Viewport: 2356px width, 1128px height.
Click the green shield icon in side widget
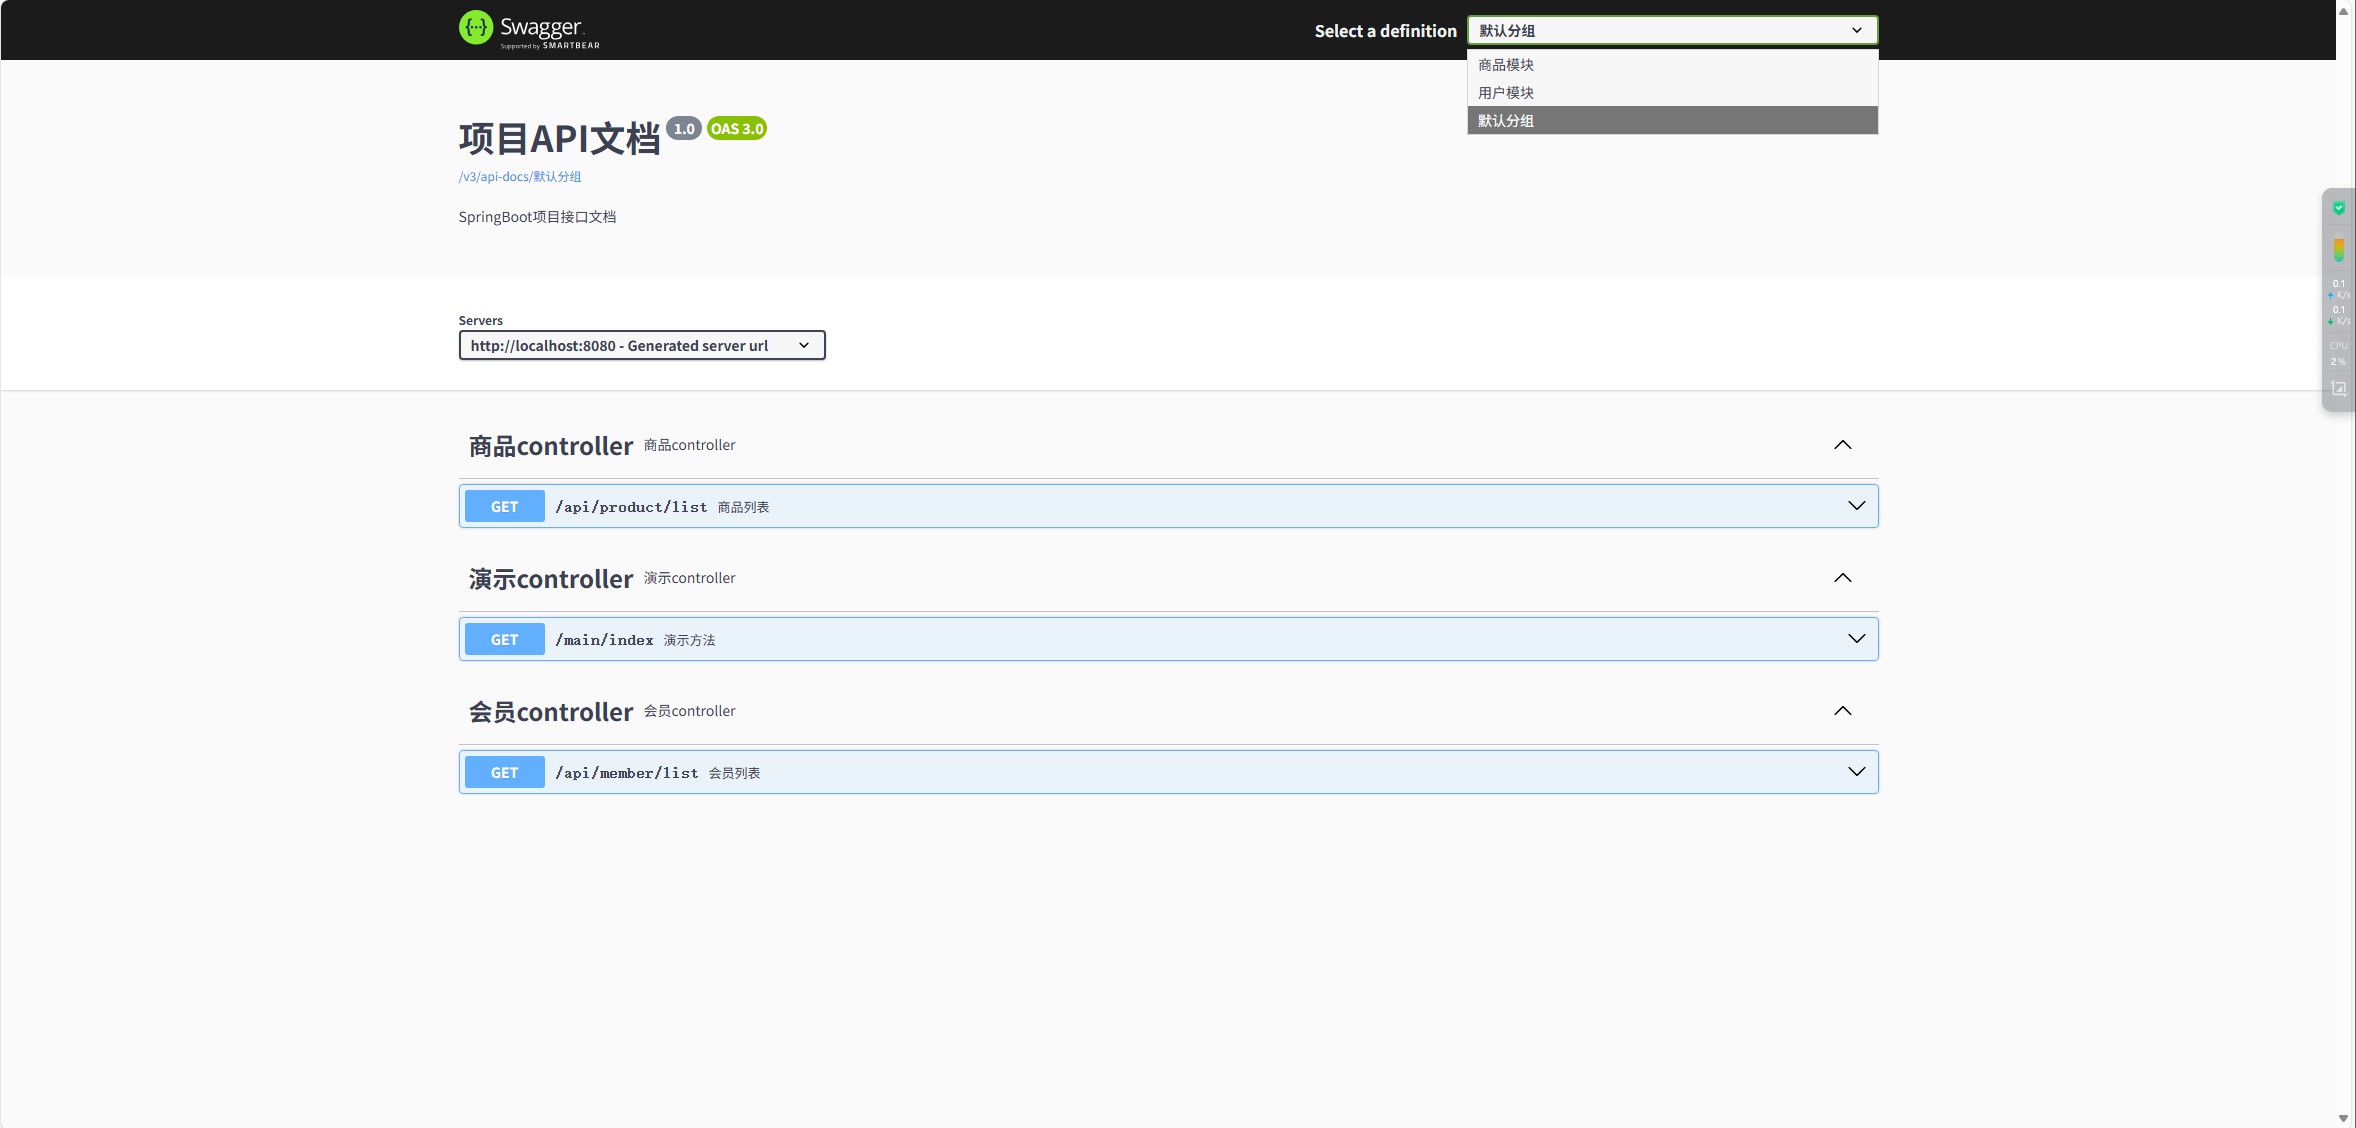coord(2339,208)
